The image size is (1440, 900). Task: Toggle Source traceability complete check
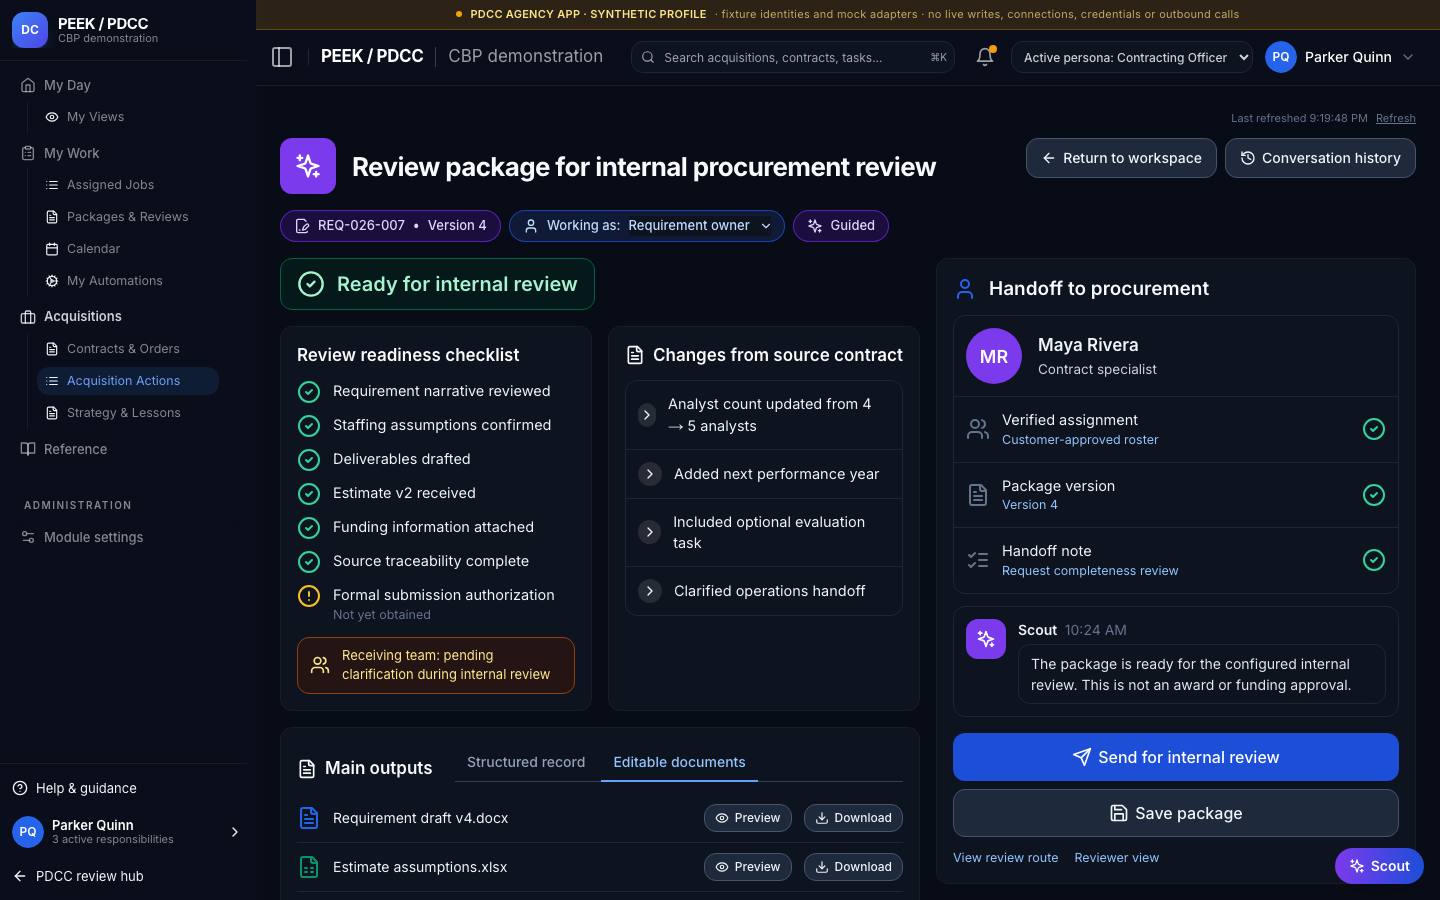tap(309, 562)
